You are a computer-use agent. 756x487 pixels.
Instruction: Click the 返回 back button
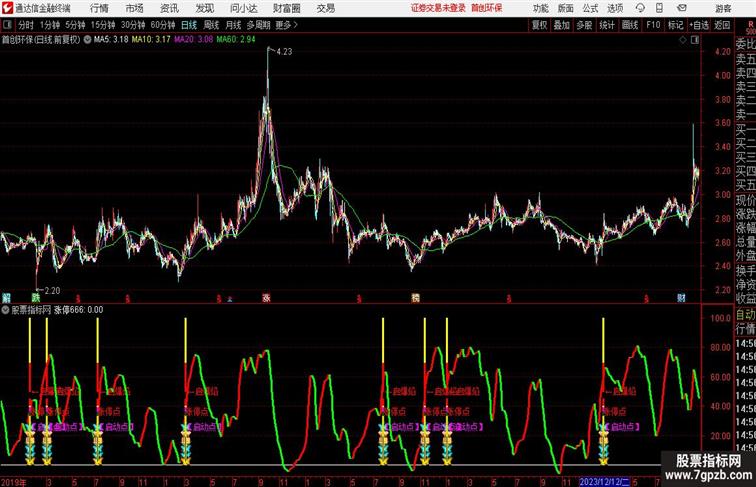(722, 25)
